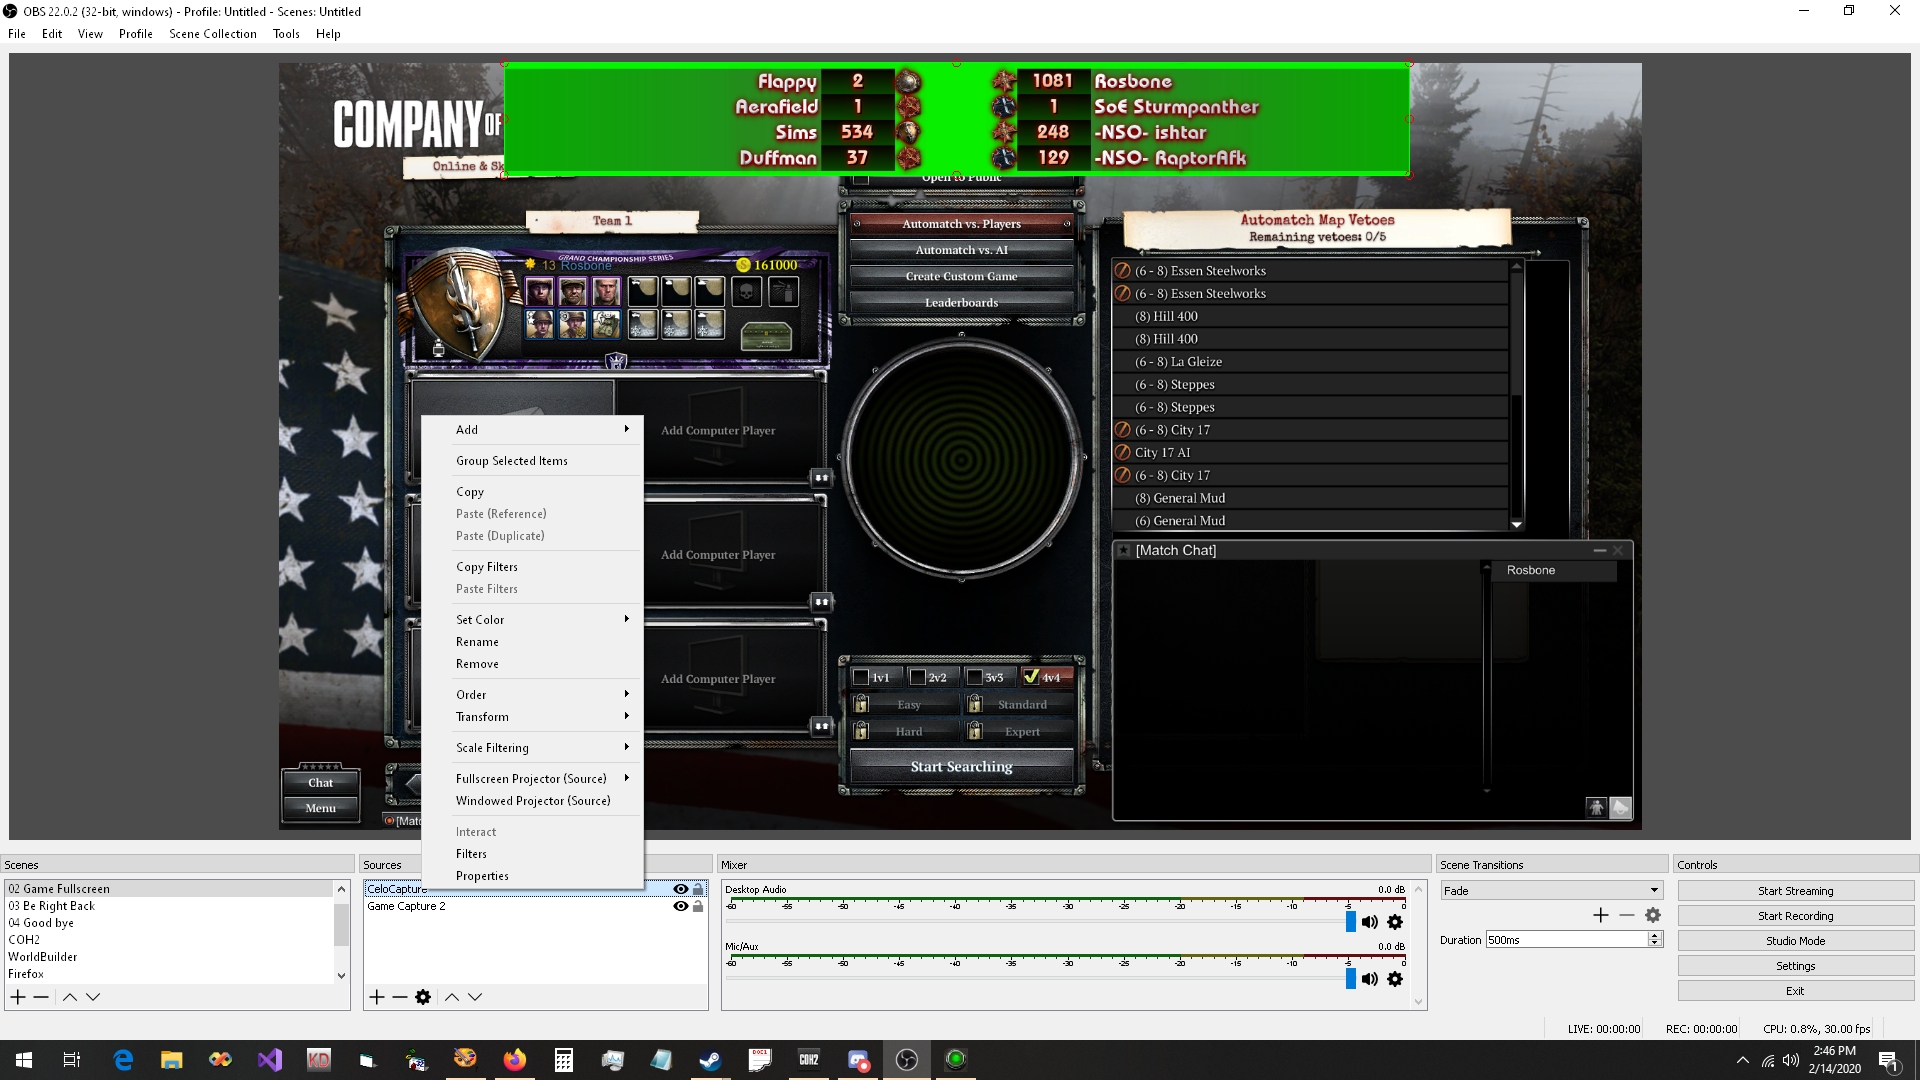Screen dimensions: 1920x1080
Task: Mute the Desktop Audio speaker icon
Action: pos(1370,922)
